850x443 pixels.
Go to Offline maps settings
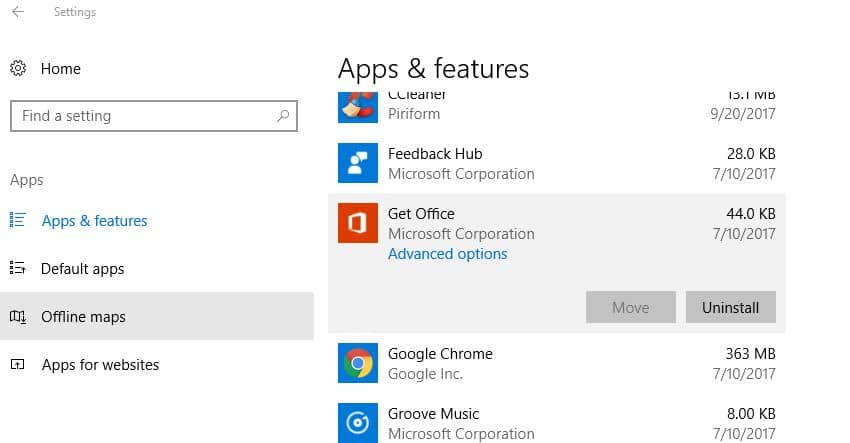coord(83,317)
